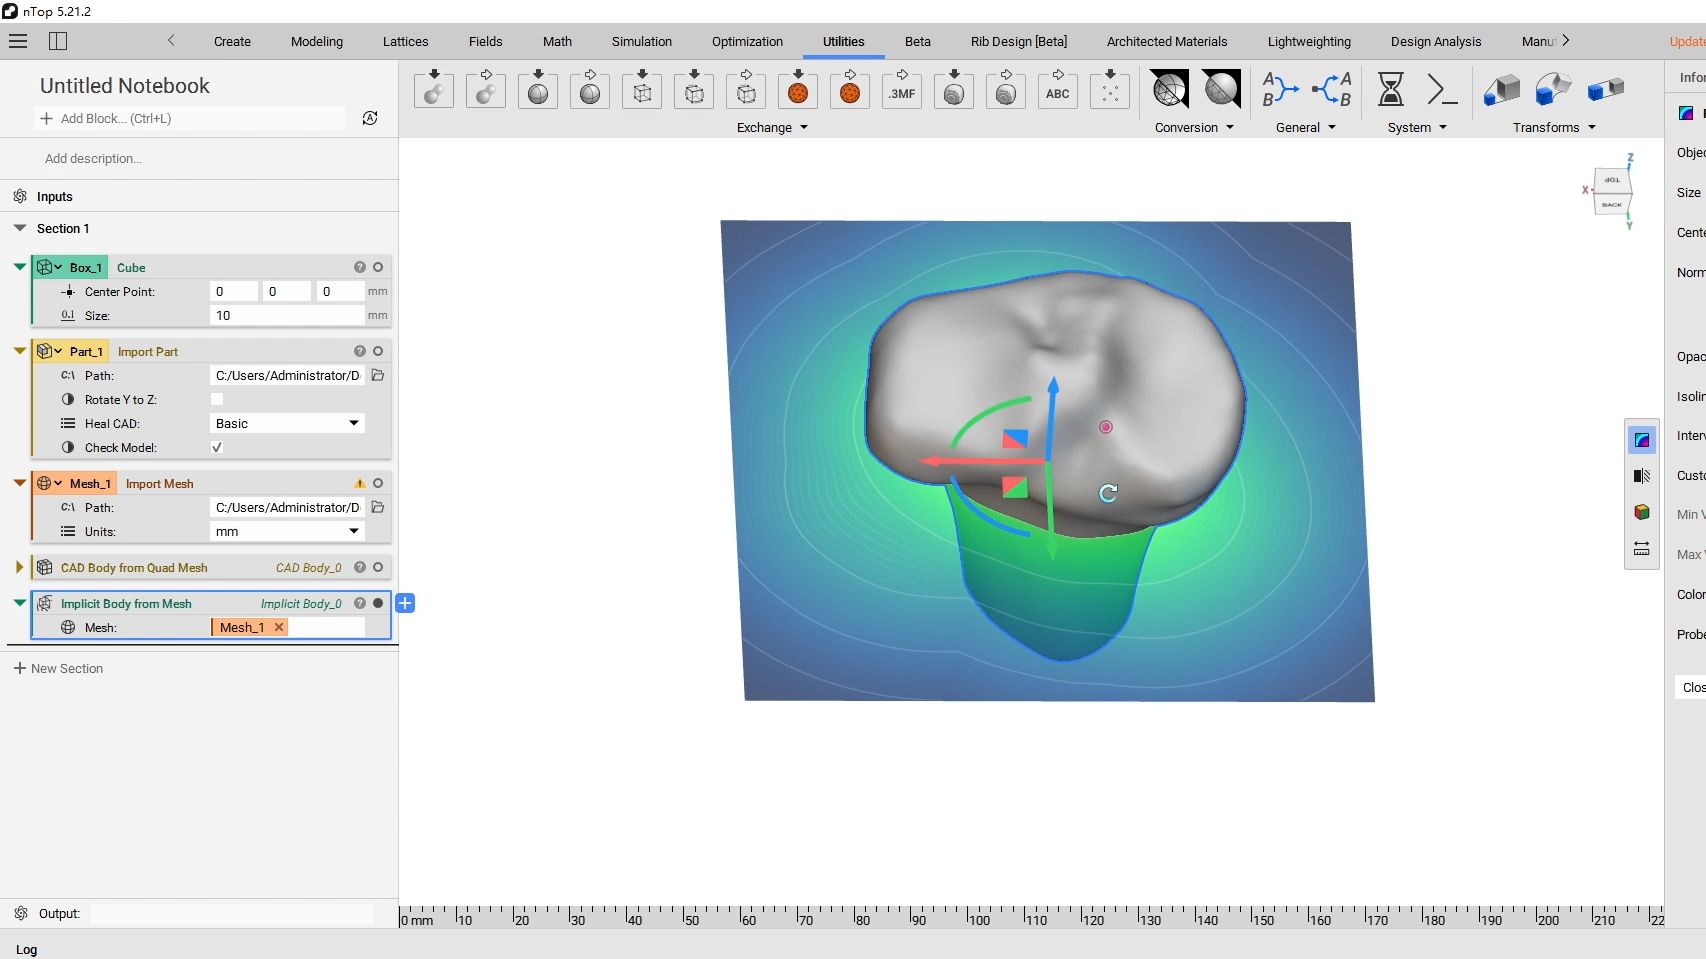
Task: Browse for Part_1 file path folder icon
Action: click(378, 375)
